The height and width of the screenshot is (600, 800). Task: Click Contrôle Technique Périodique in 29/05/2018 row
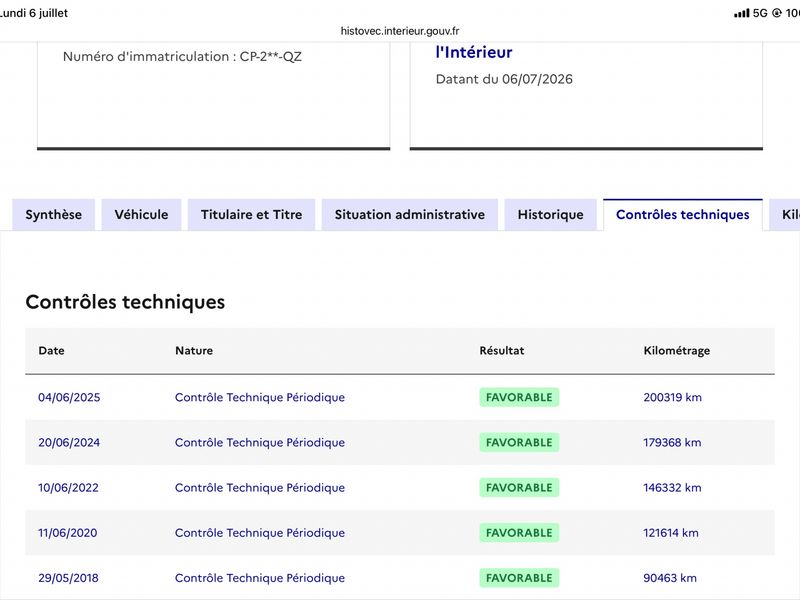coord(260,578)
